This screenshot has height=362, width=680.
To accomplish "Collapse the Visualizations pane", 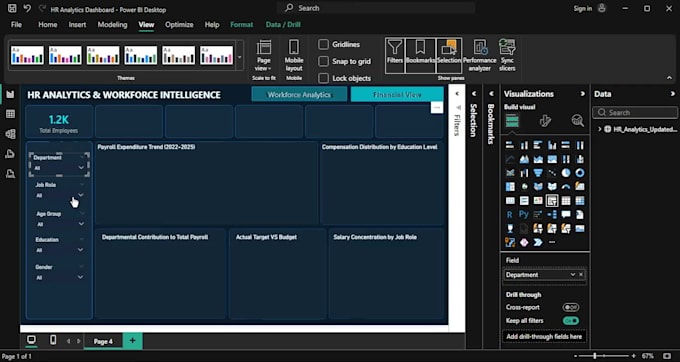I will coord(582,94).
